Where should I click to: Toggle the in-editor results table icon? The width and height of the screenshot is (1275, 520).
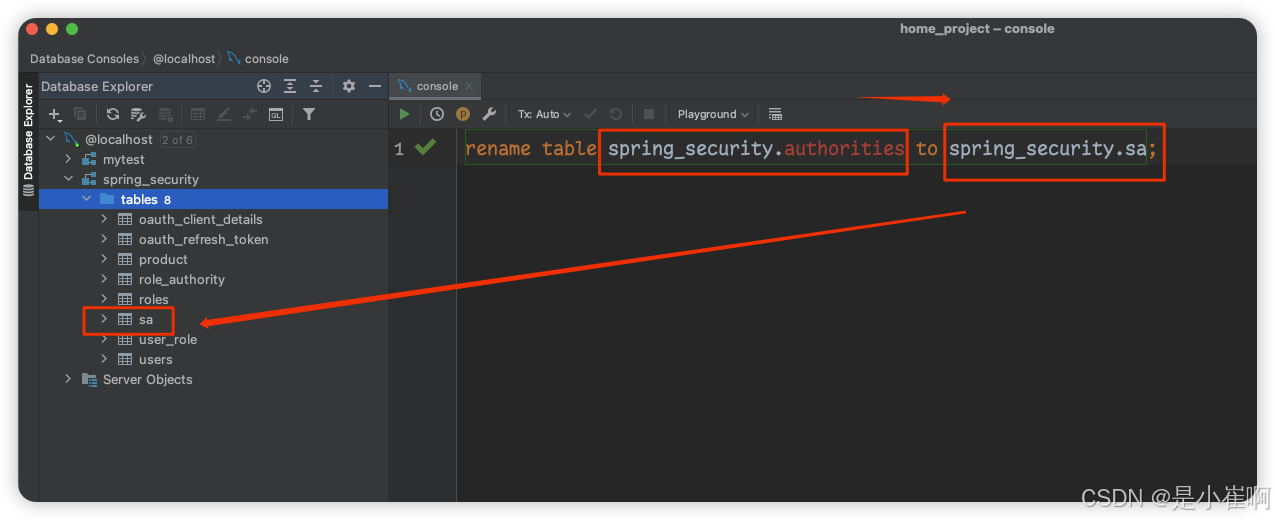tap(775, 114)
